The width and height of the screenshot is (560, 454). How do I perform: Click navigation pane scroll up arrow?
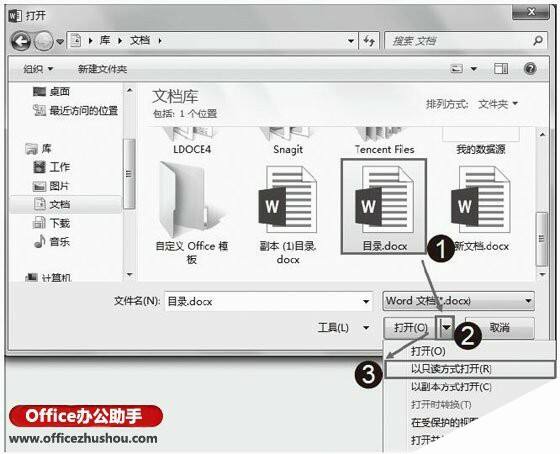click(x=130, y=90)
